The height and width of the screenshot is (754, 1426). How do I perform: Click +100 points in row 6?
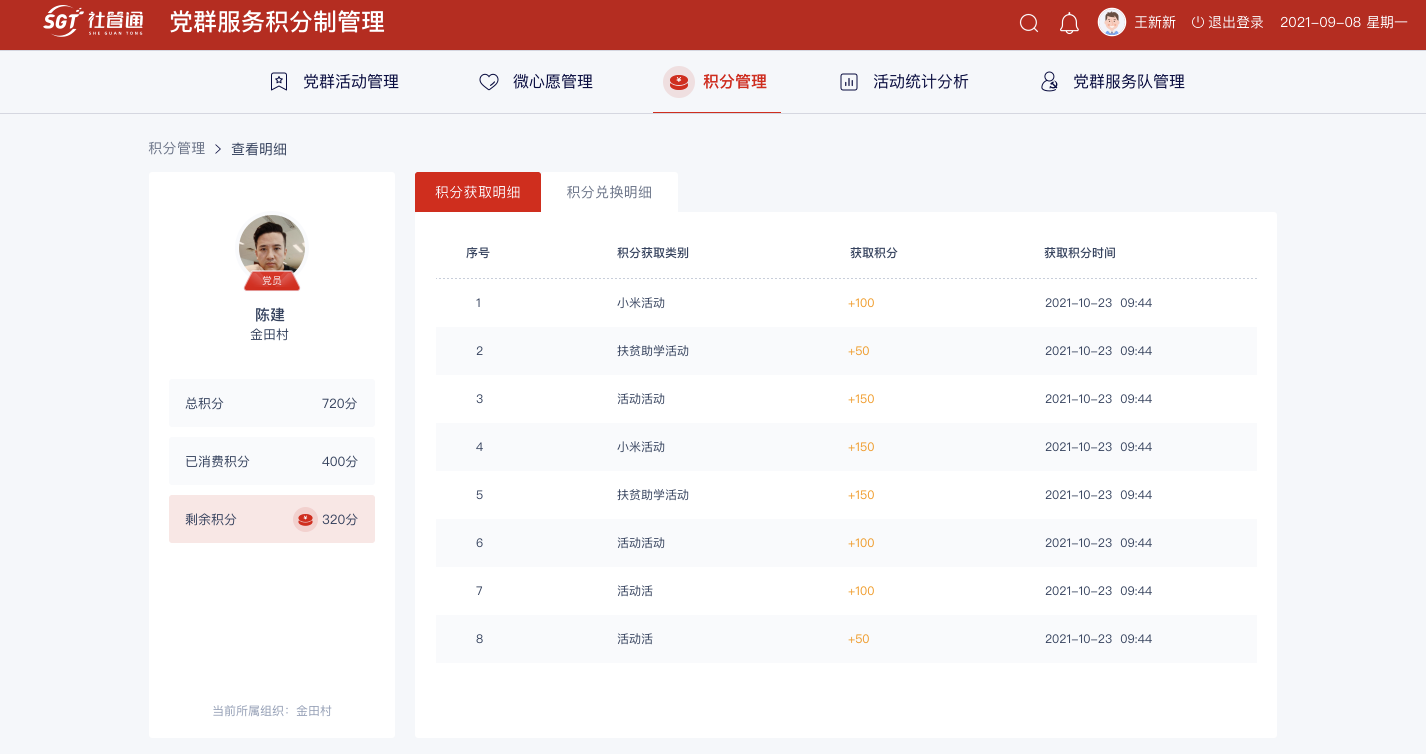(861, 543)
